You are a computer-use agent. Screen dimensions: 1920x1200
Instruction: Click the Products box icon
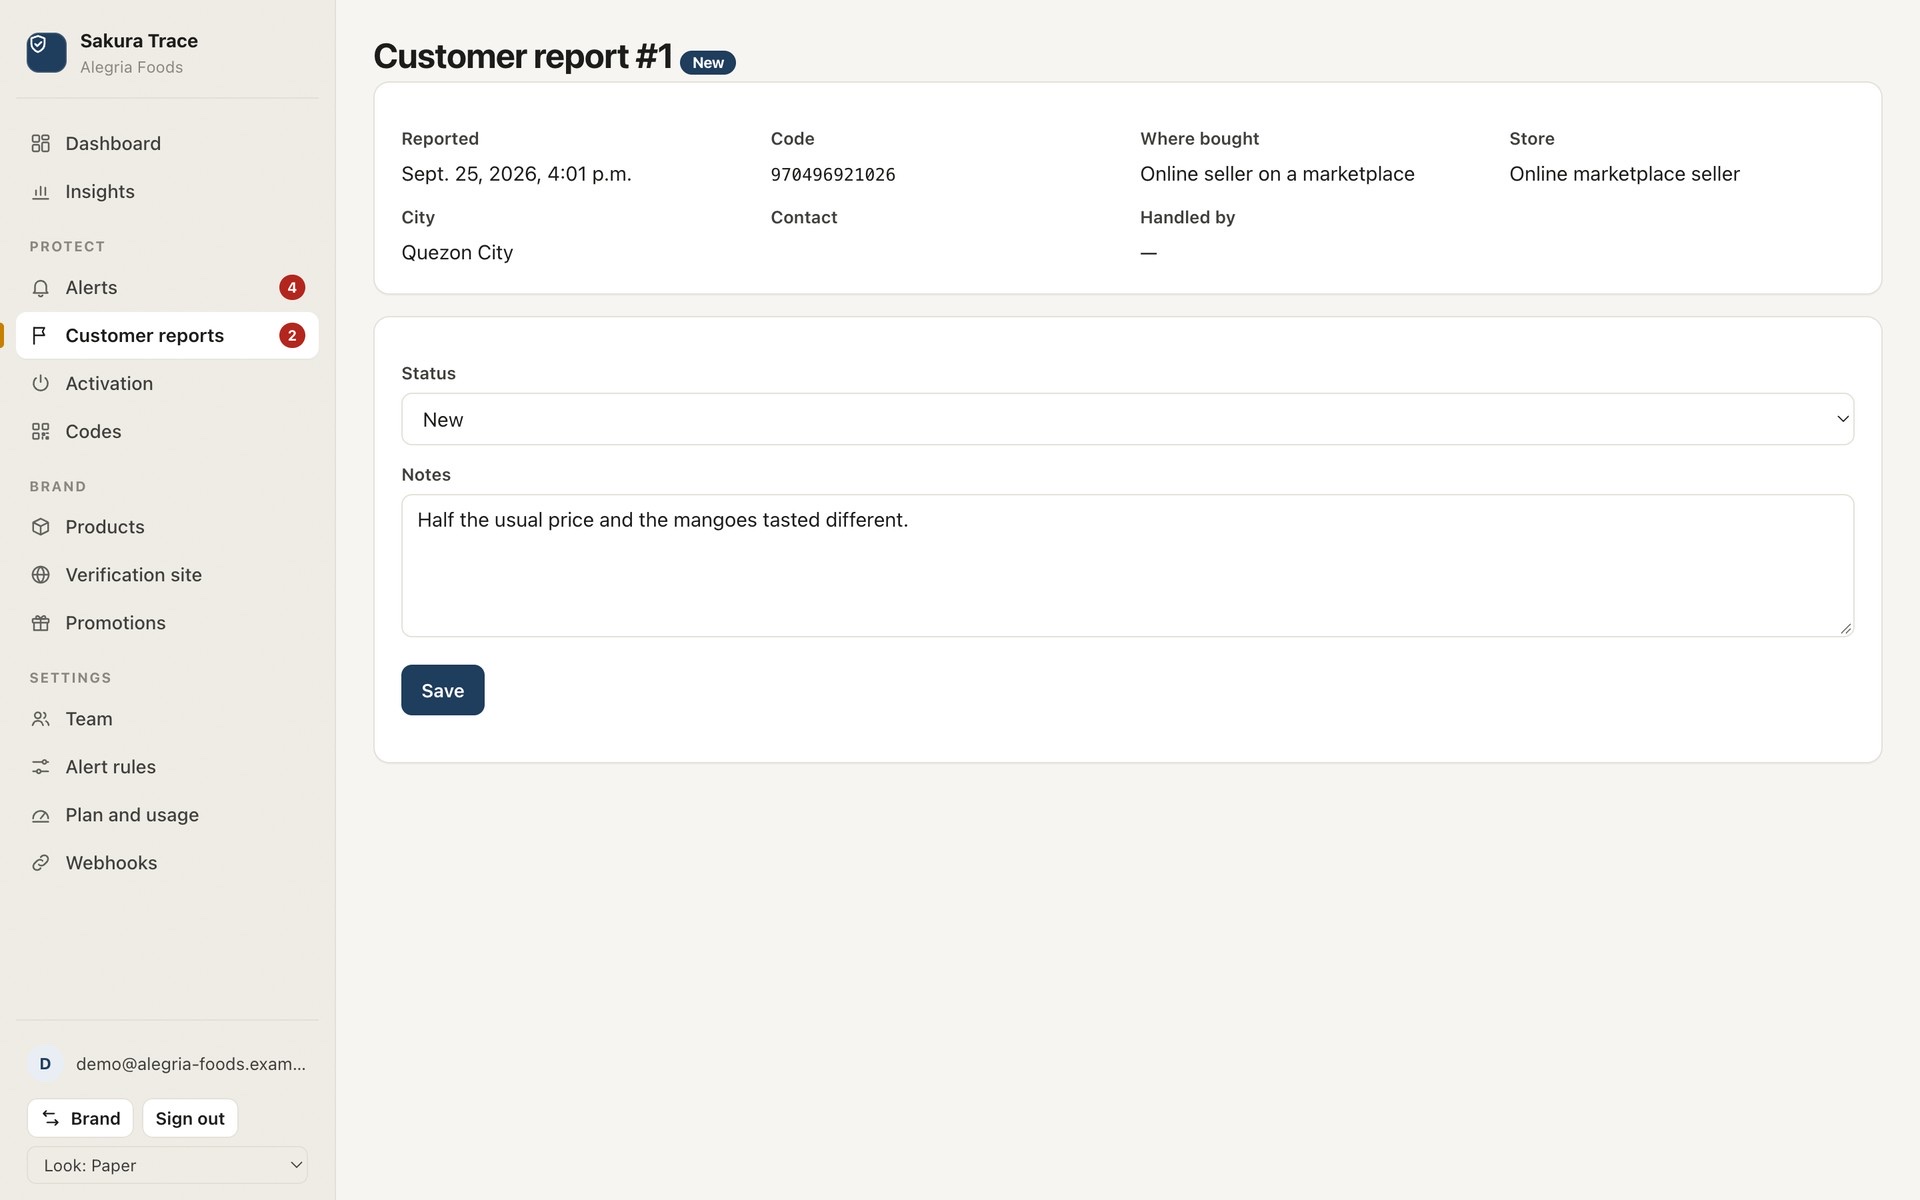[40, 526]
